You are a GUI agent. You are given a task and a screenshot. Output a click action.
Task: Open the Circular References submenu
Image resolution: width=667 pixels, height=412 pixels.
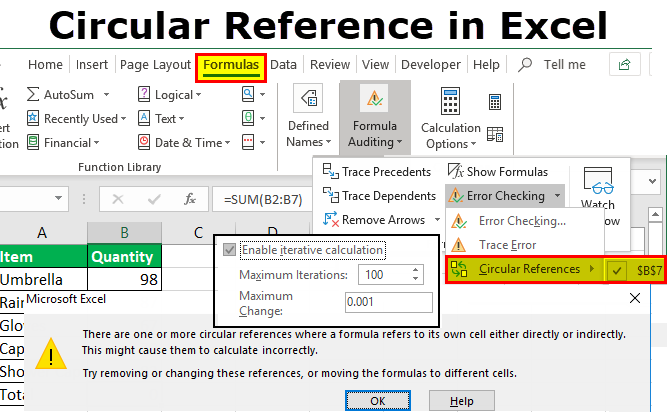point(524,269)
